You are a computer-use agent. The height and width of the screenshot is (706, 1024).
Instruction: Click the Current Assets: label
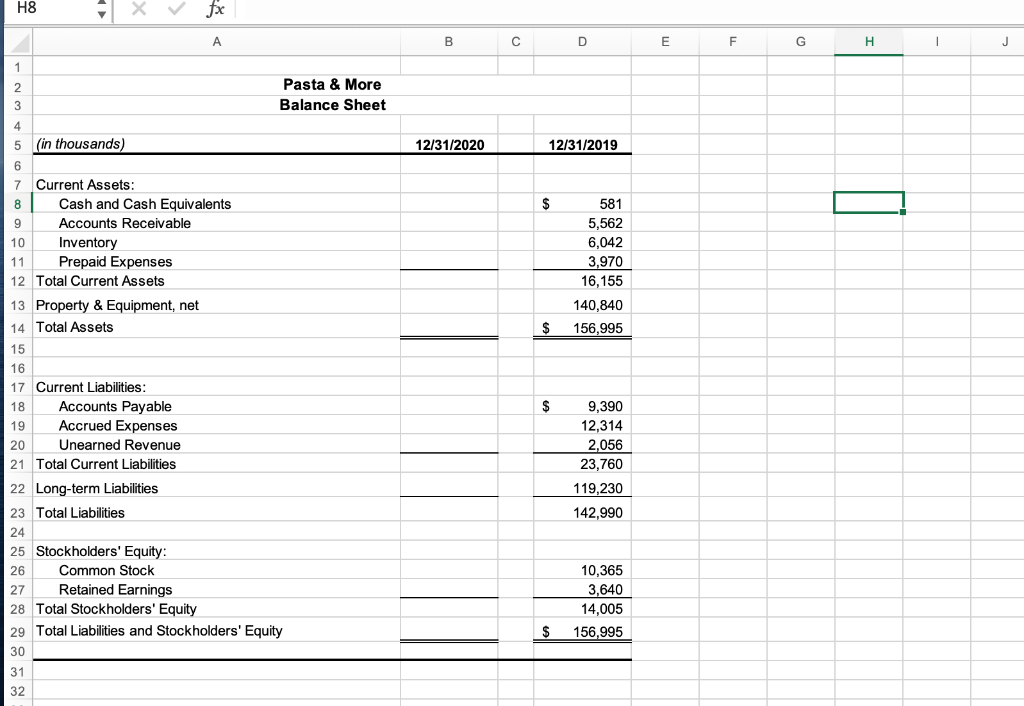pyautogui.click(x=85, y=185)
